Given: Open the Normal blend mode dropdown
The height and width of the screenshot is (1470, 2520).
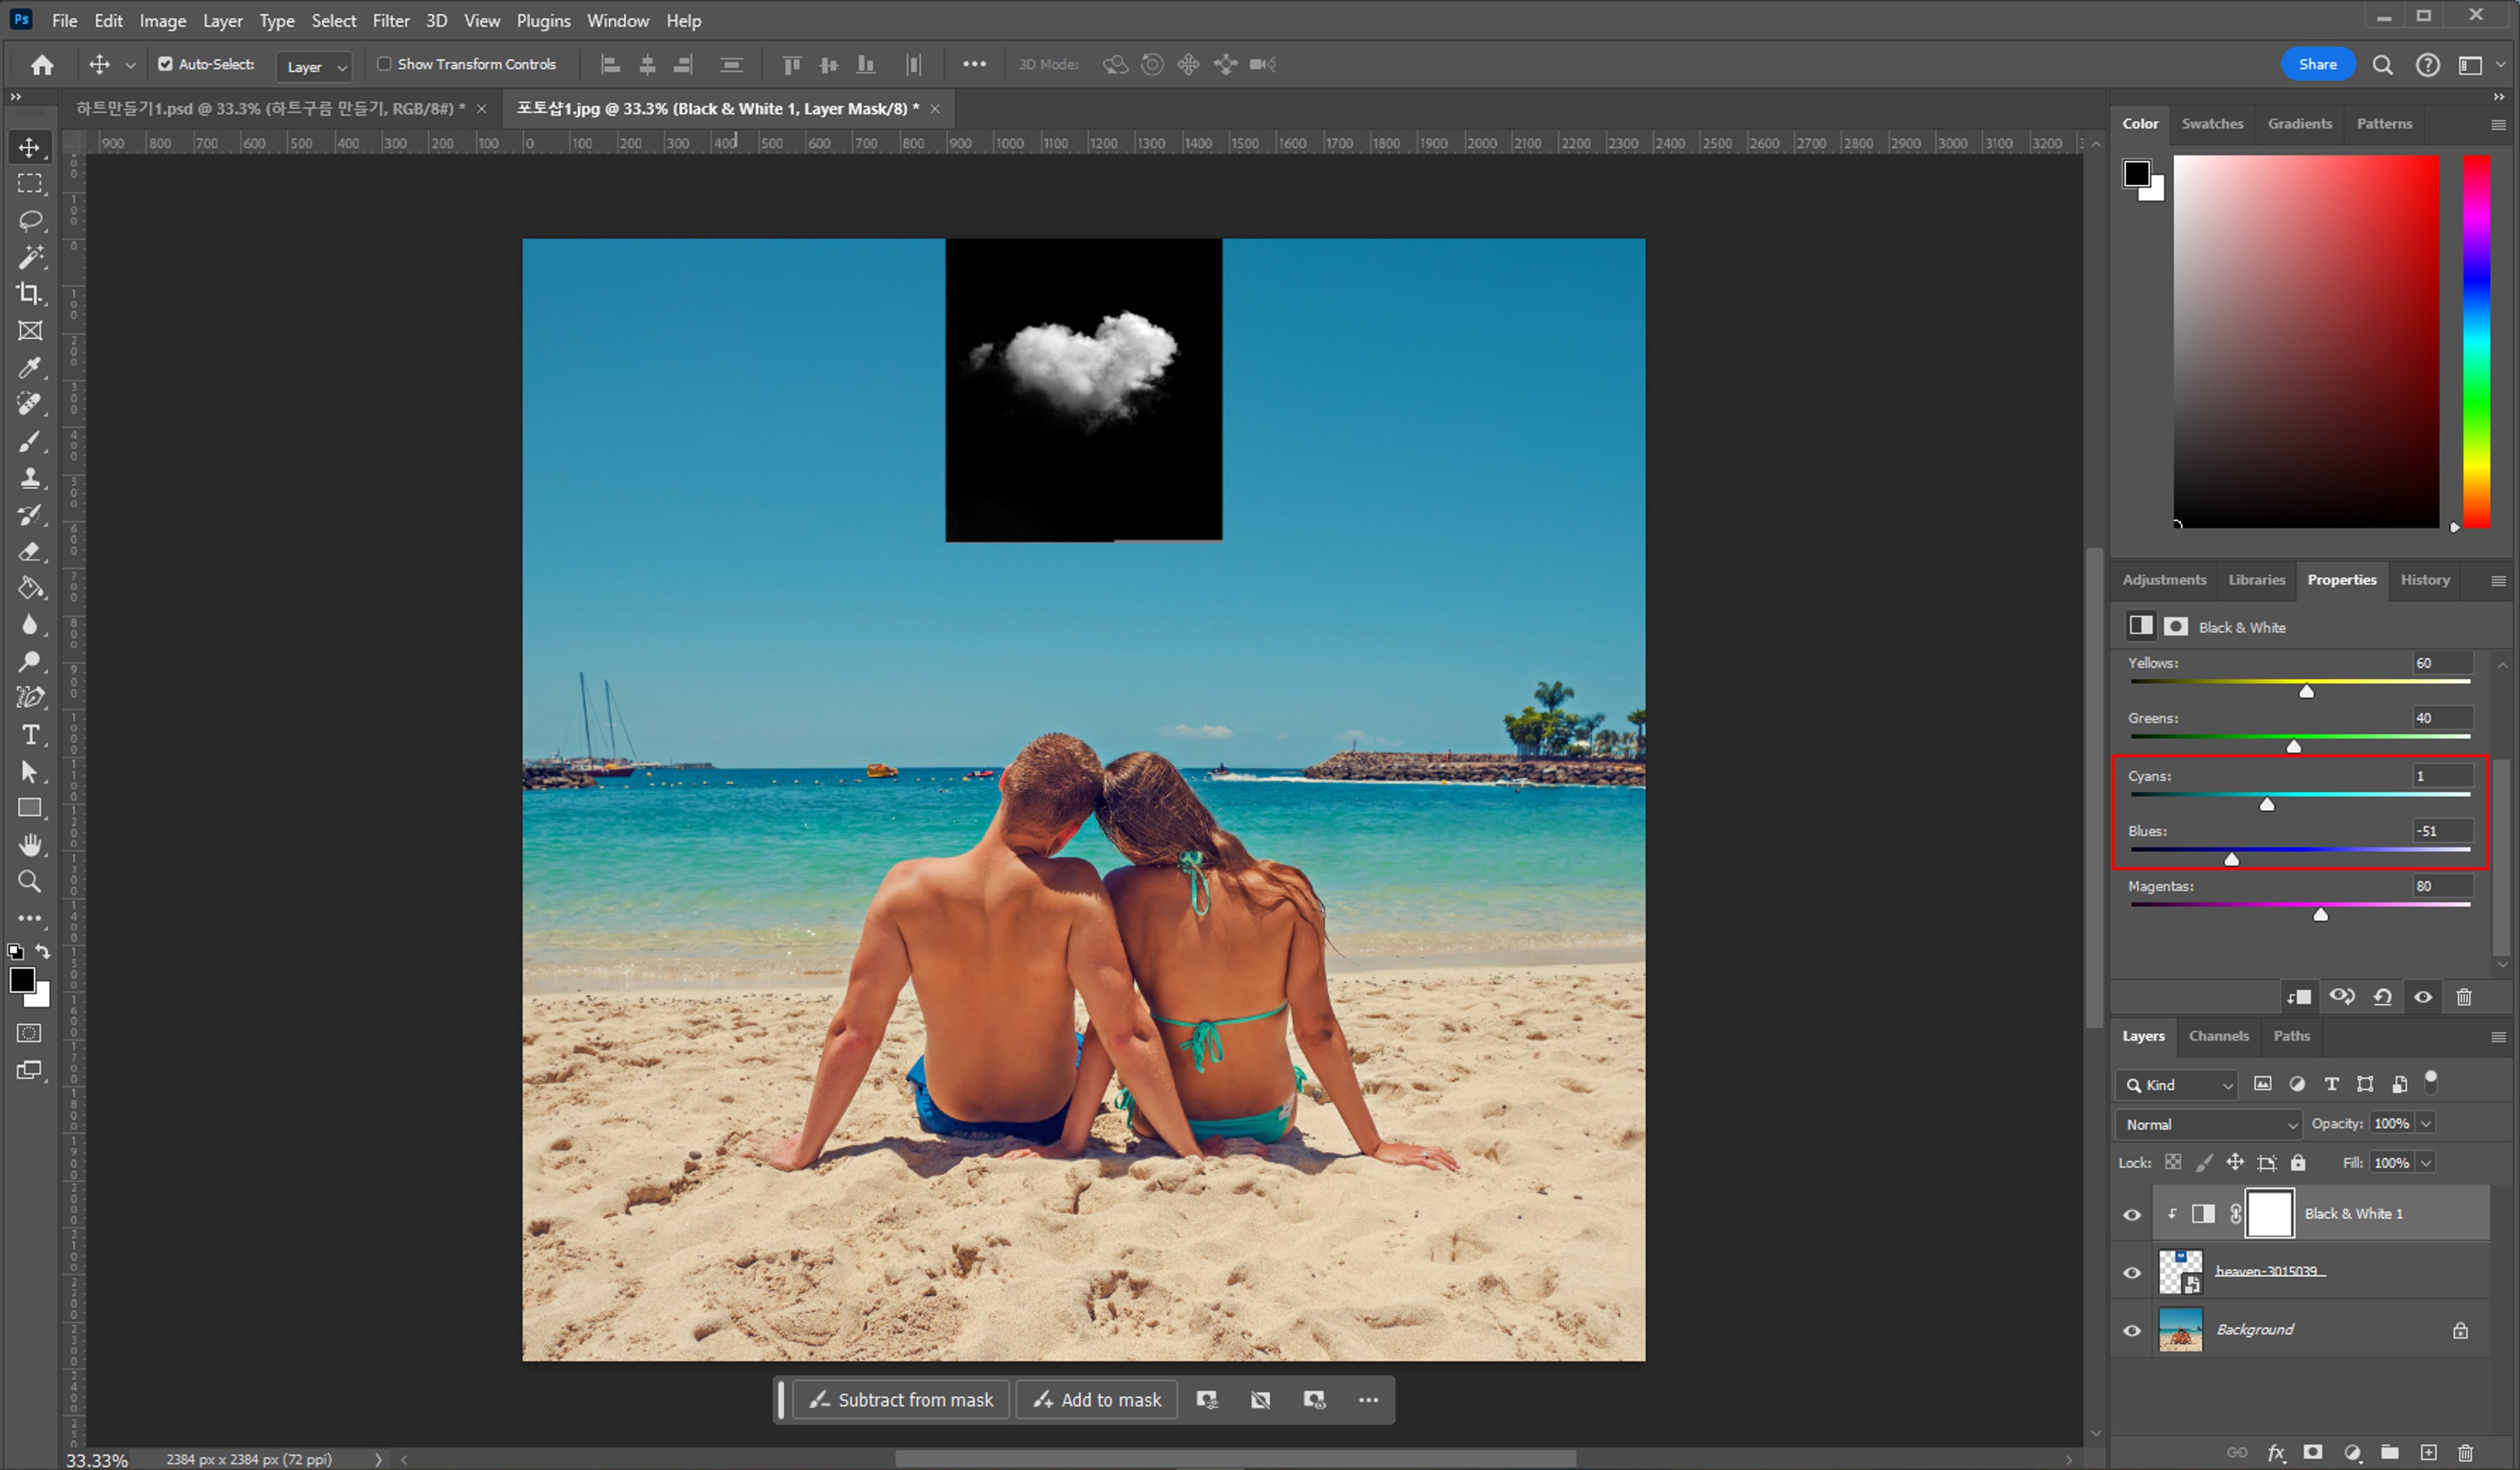Looking at the screenshot, I should (2209, 1124).
